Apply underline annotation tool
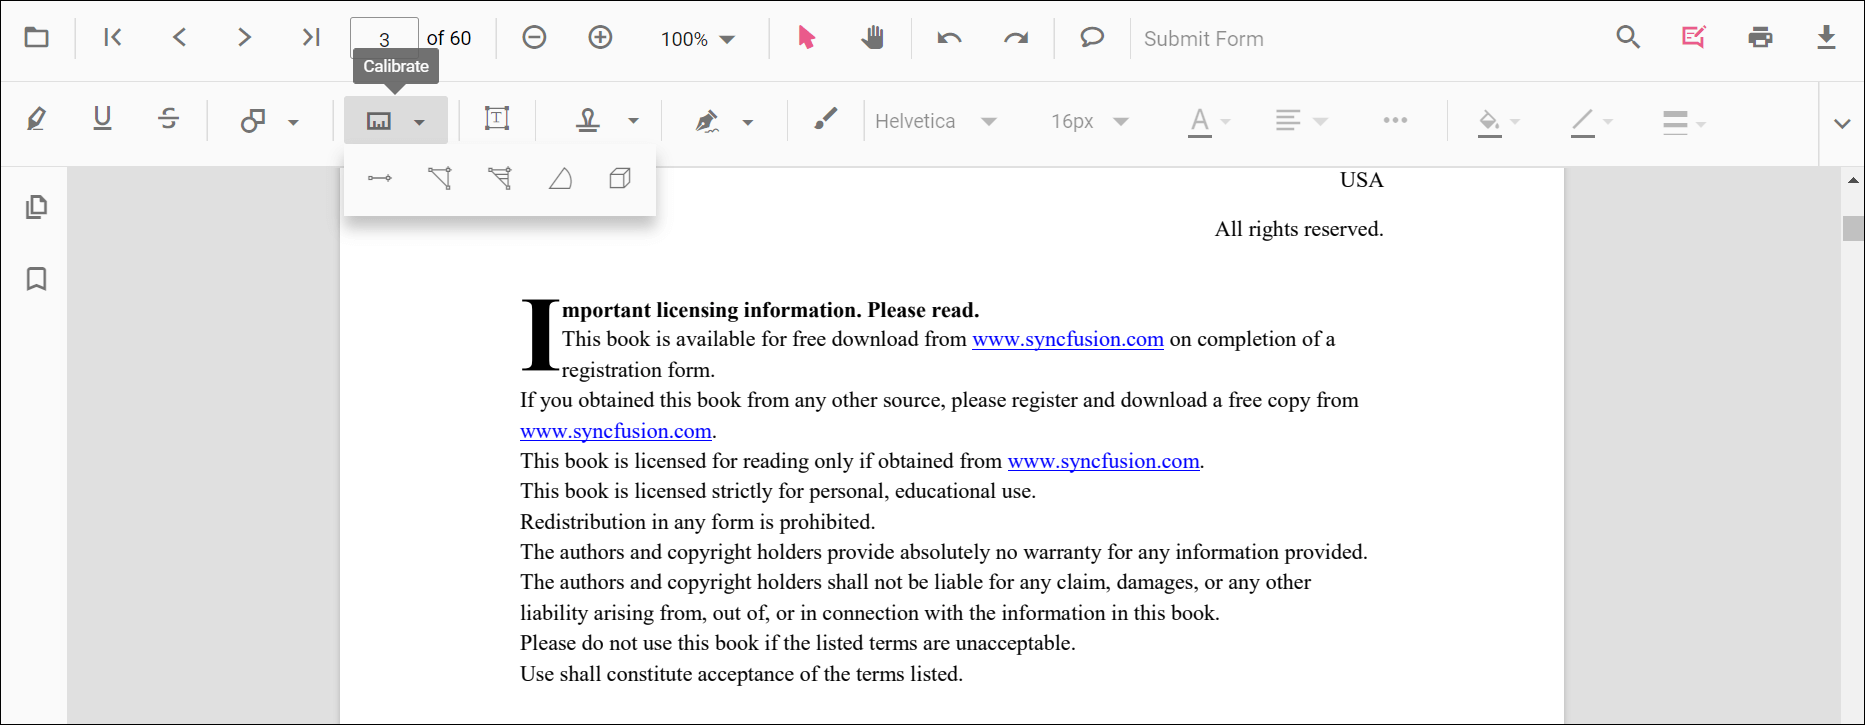 click(102, 120)
